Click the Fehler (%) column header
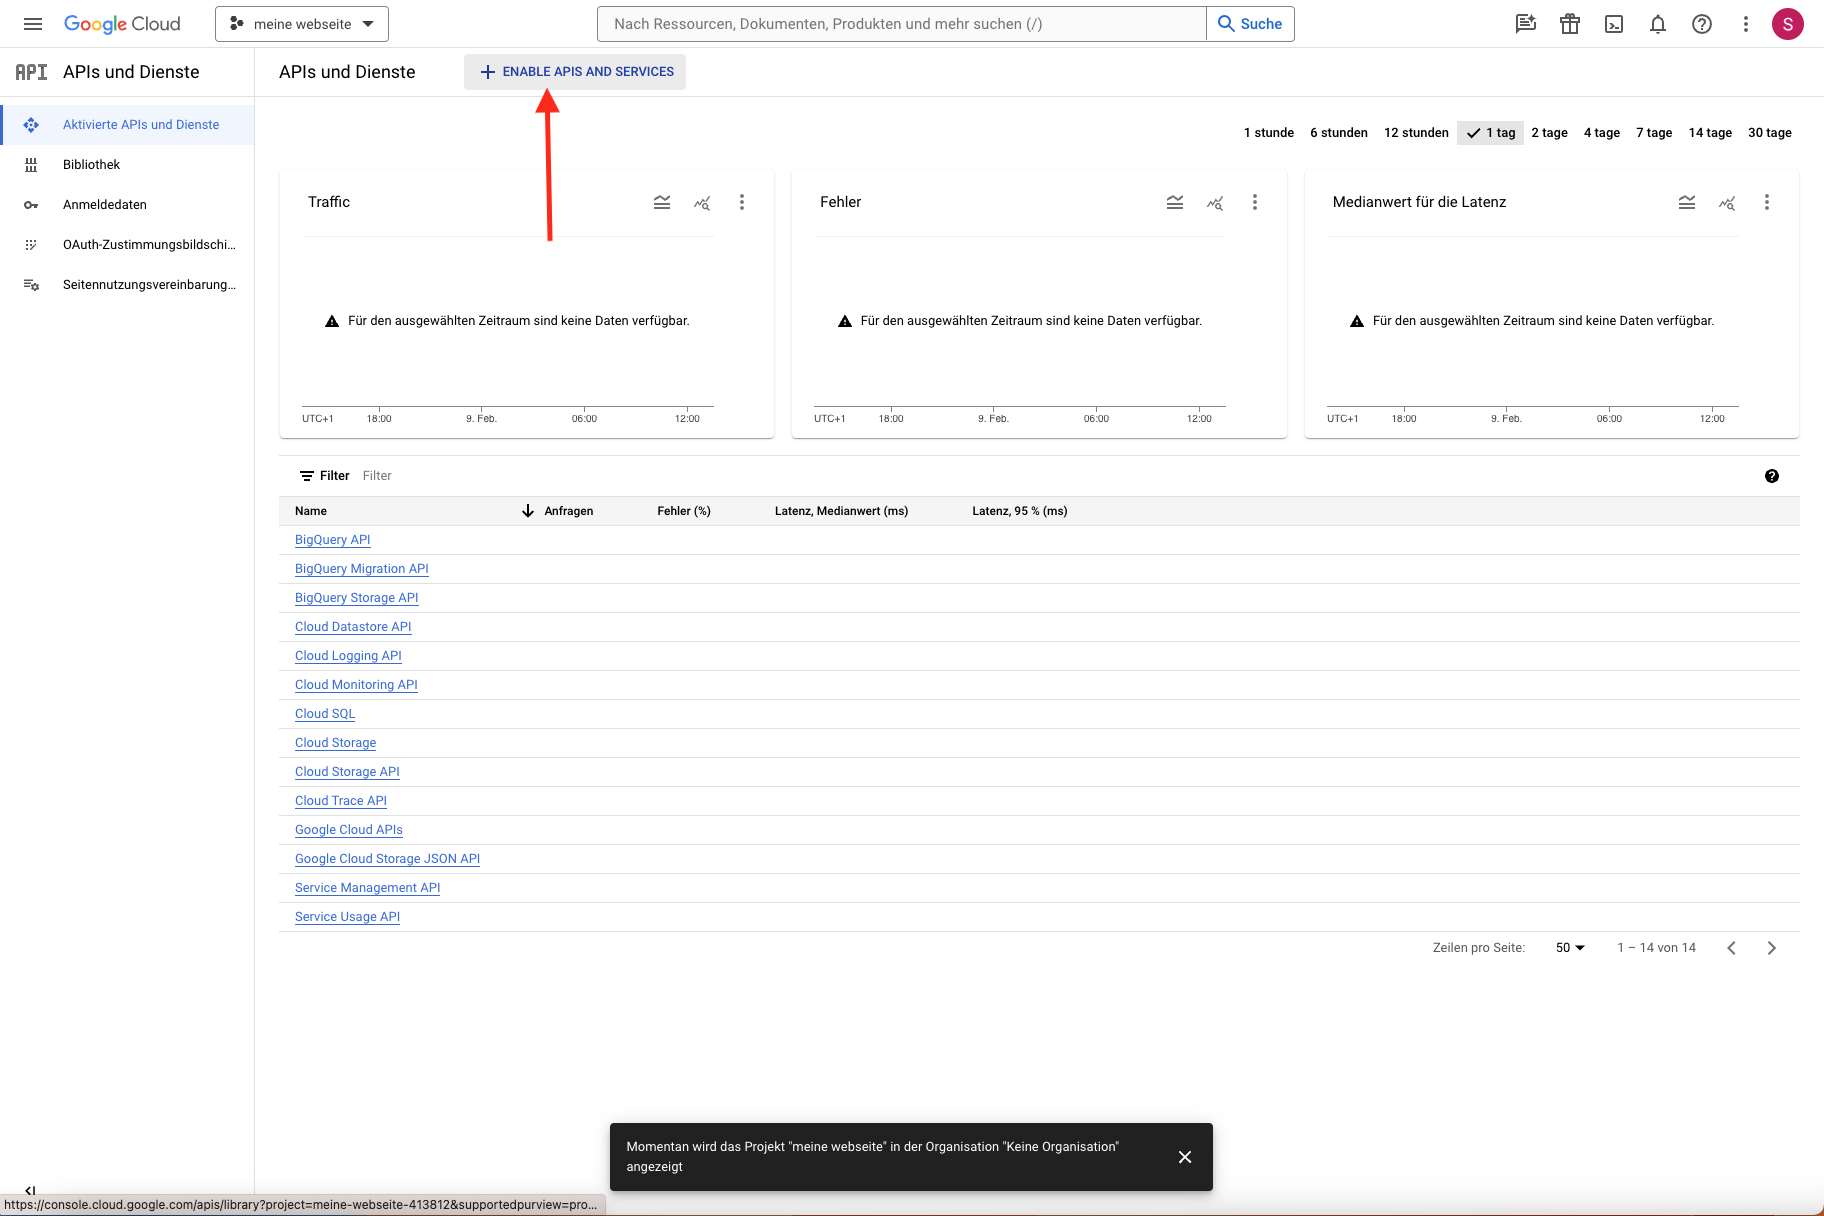 click(x=684, y=511)
